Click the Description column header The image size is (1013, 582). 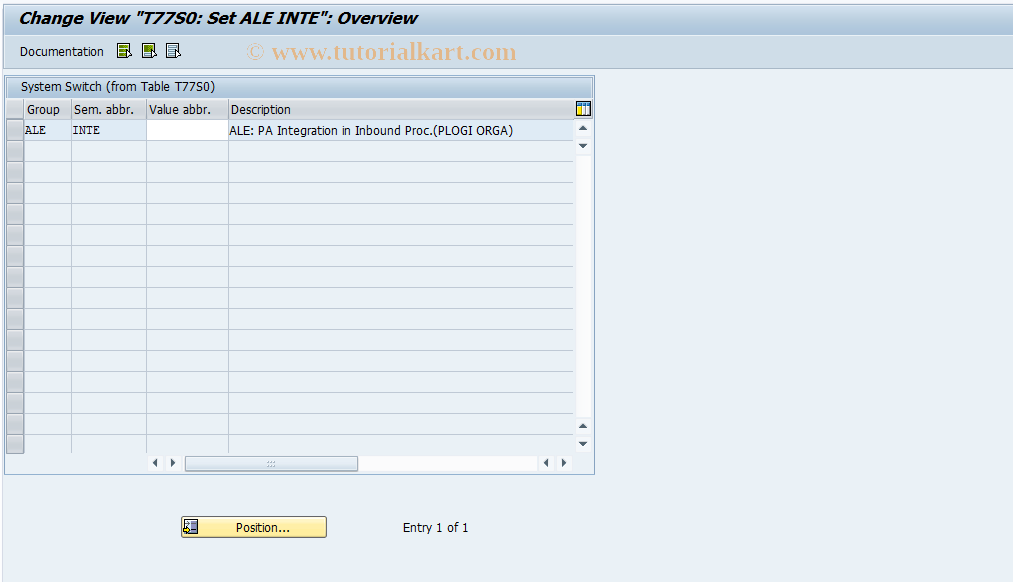(401, 109)
